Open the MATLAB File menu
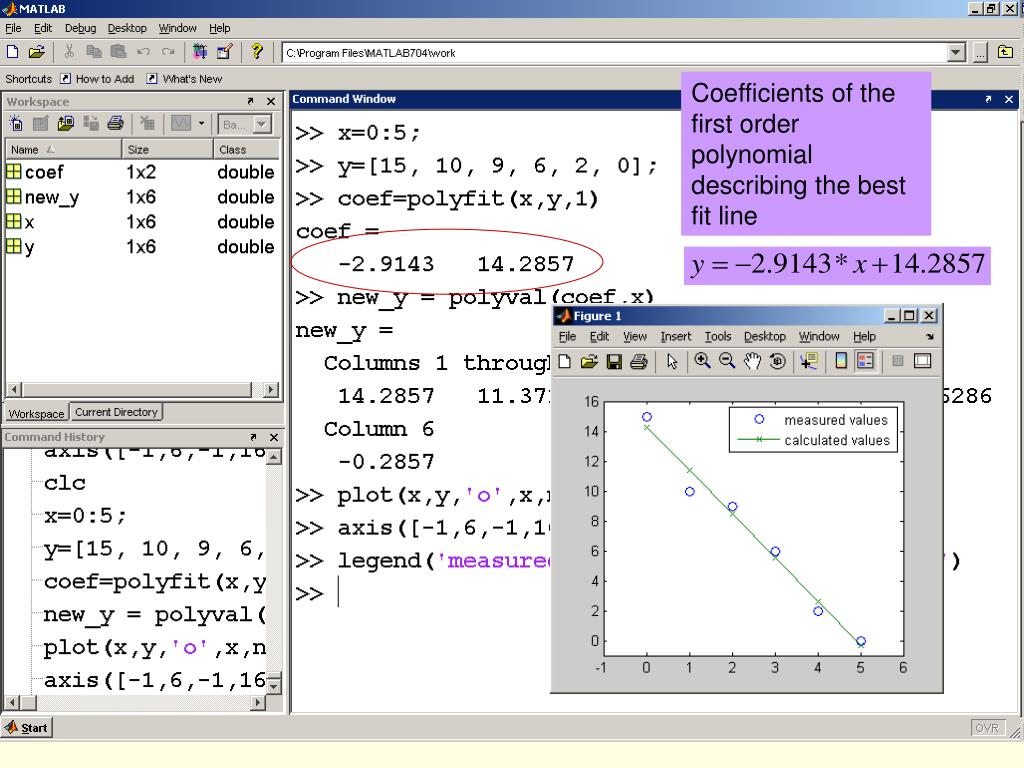Screen dimensions: 1024x768 (x=13, y=28)
